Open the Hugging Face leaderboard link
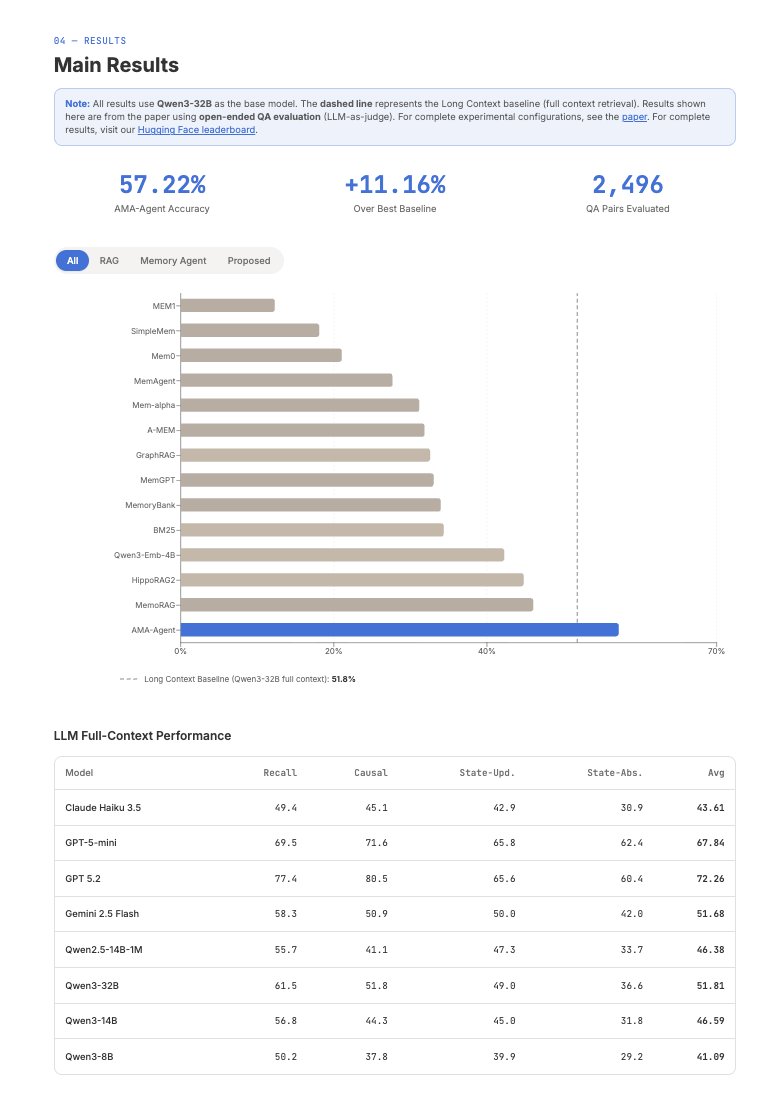Screen dimensions: 776x1118 (x=196, y=130)
